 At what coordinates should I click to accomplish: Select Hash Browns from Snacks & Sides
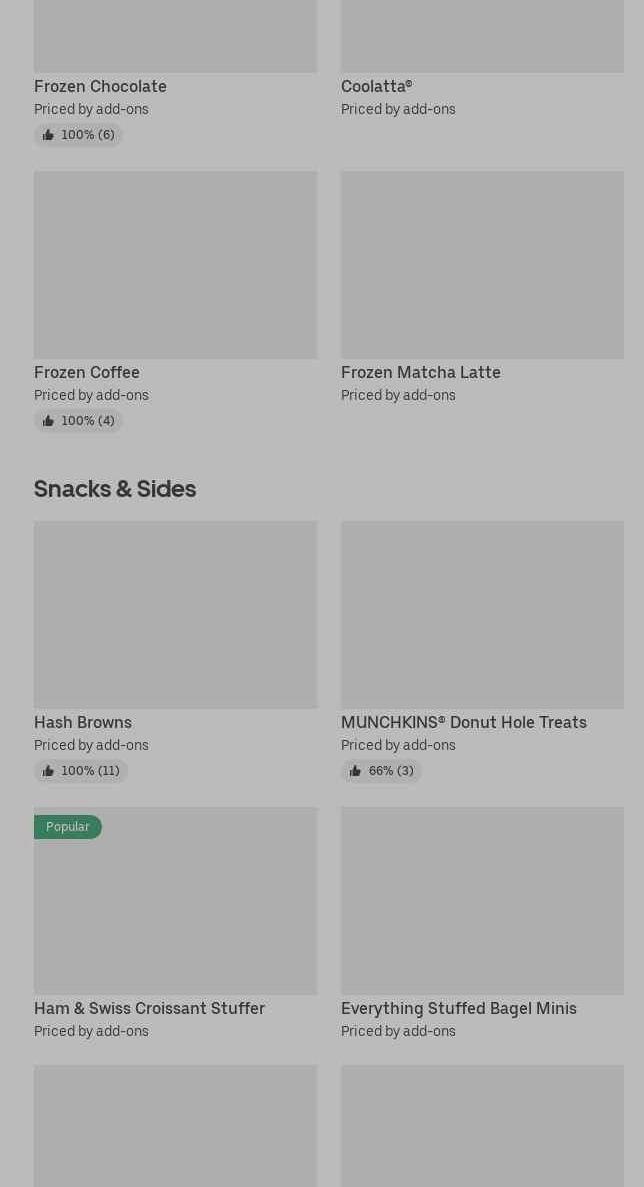point(83,723)
